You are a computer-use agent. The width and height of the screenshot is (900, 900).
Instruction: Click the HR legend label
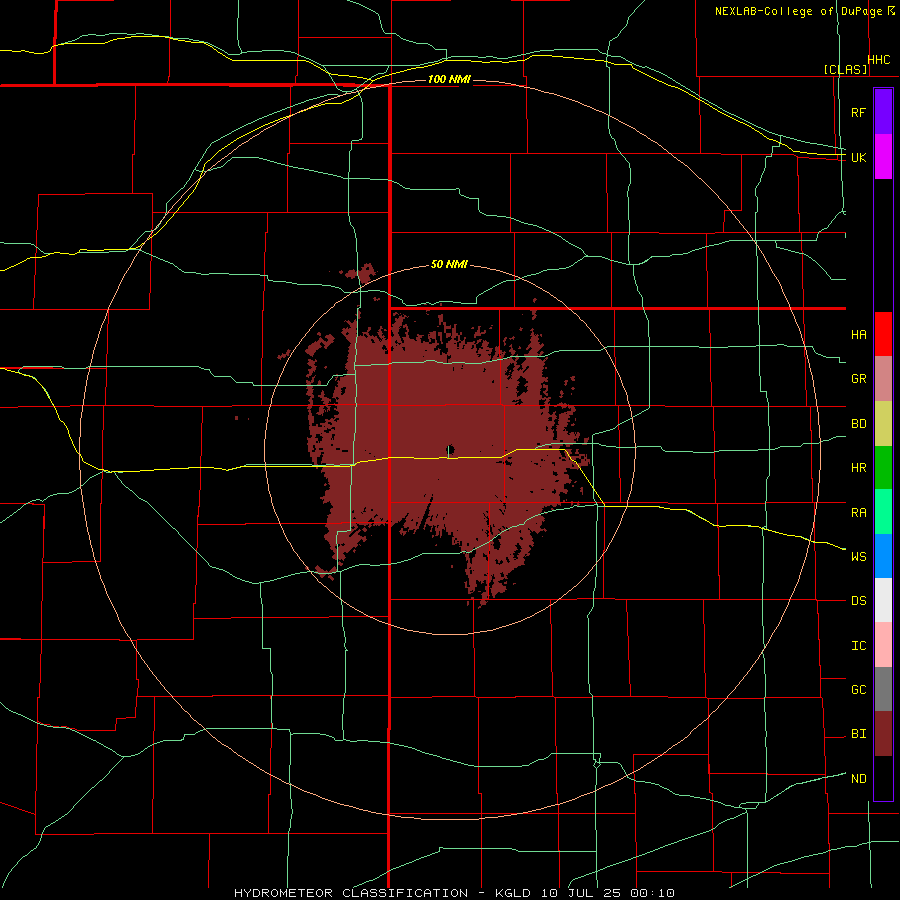click(x=858, y=468)
